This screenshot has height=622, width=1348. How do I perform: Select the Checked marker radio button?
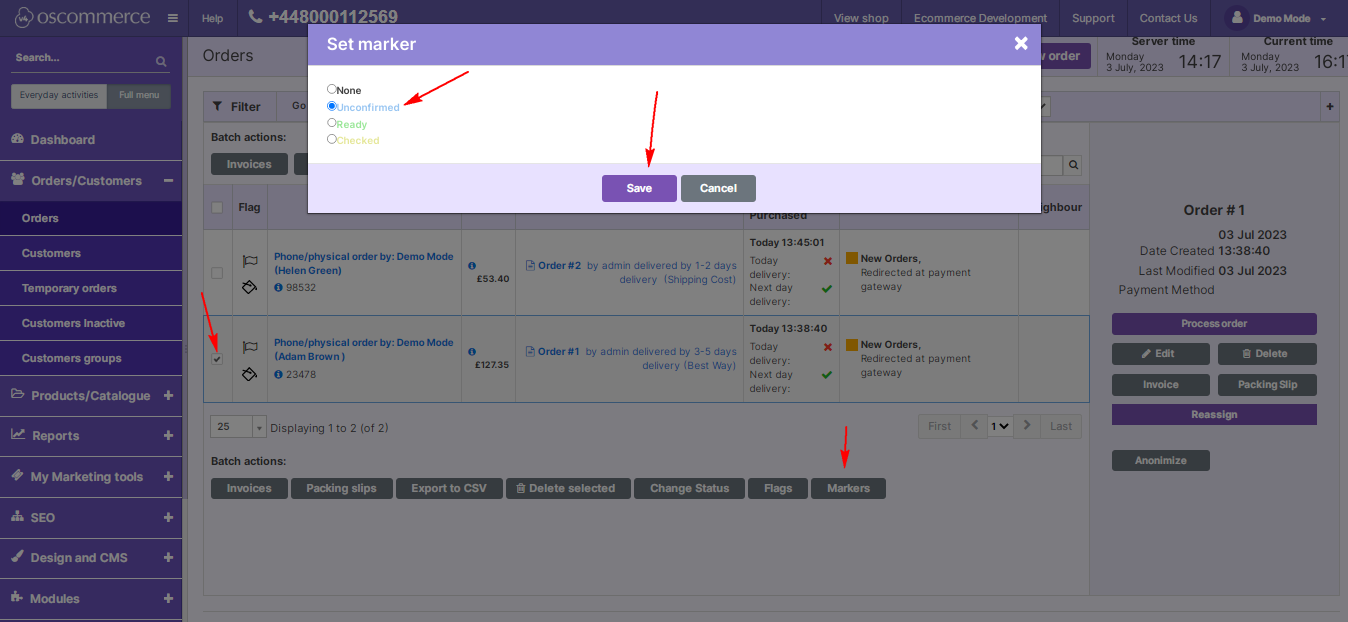[332, 139]
